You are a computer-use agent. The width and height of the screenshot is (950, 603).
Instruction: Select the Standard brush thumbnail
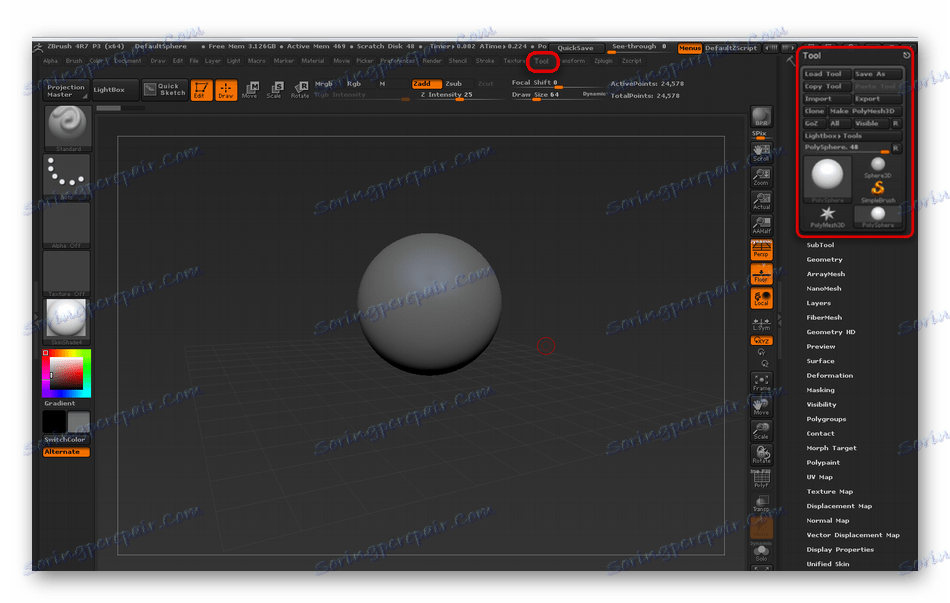pyautogui.click(x=68, y=127)
